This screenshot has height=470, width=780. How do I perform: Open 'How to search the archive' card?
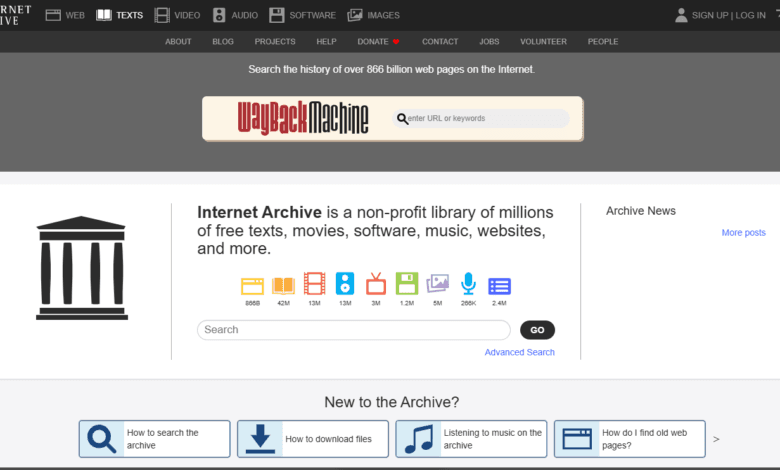(154, 439)
